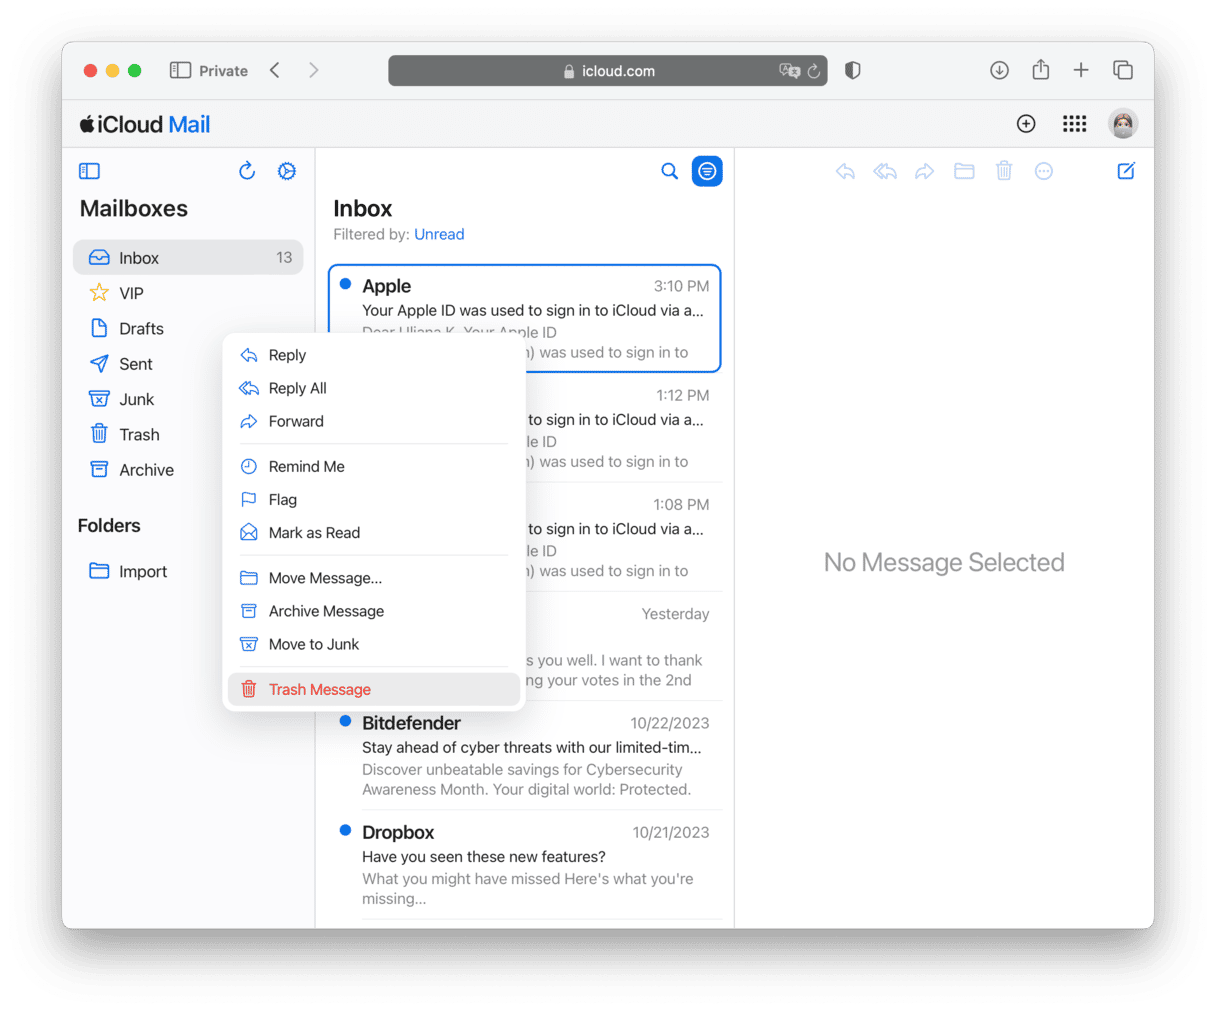This screenshot has width=1216, height=1011.
Task: Click the forward arrow in message toolbar
Action: pos(925,171)
